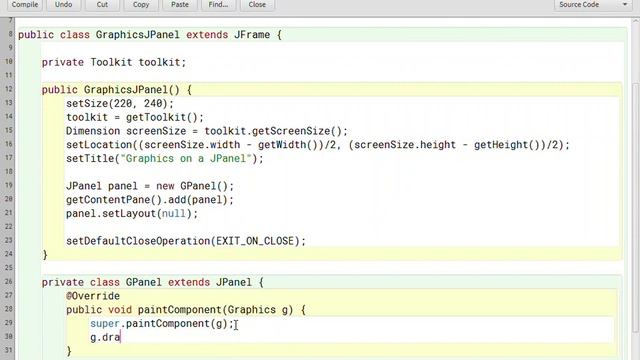Click the 'super.paintComponent(g);' statement

(162, 324)
